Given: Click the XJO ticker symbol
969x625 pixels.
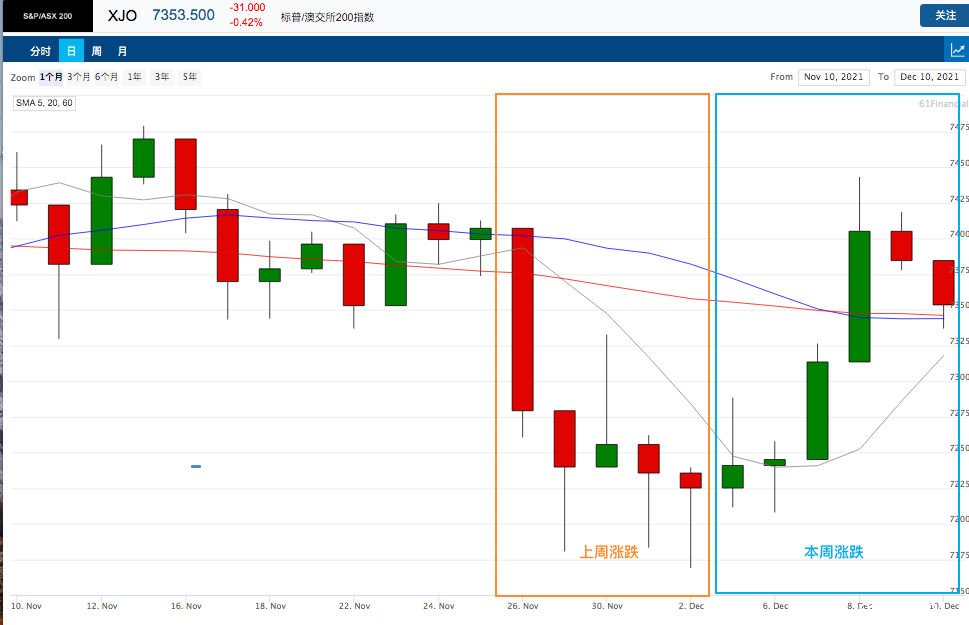Looking at the screenshot, I should pyautogui.click(x=122, y=15).
